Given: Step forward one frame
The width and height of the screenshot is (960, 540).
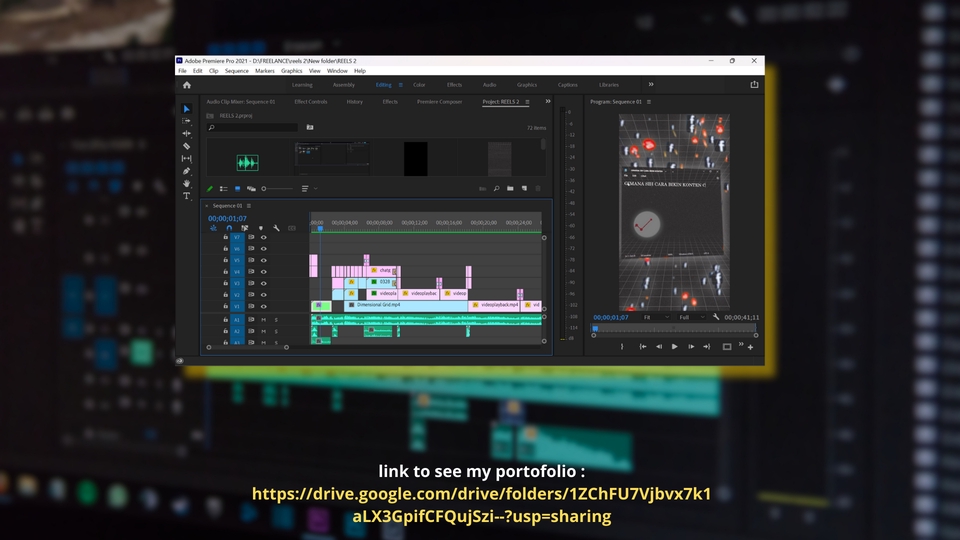Looking at the screenshot, I should coord(691,347).
